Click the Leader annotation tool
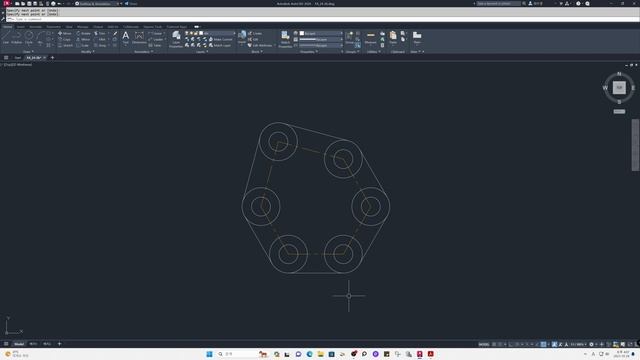 coord(156,40)
